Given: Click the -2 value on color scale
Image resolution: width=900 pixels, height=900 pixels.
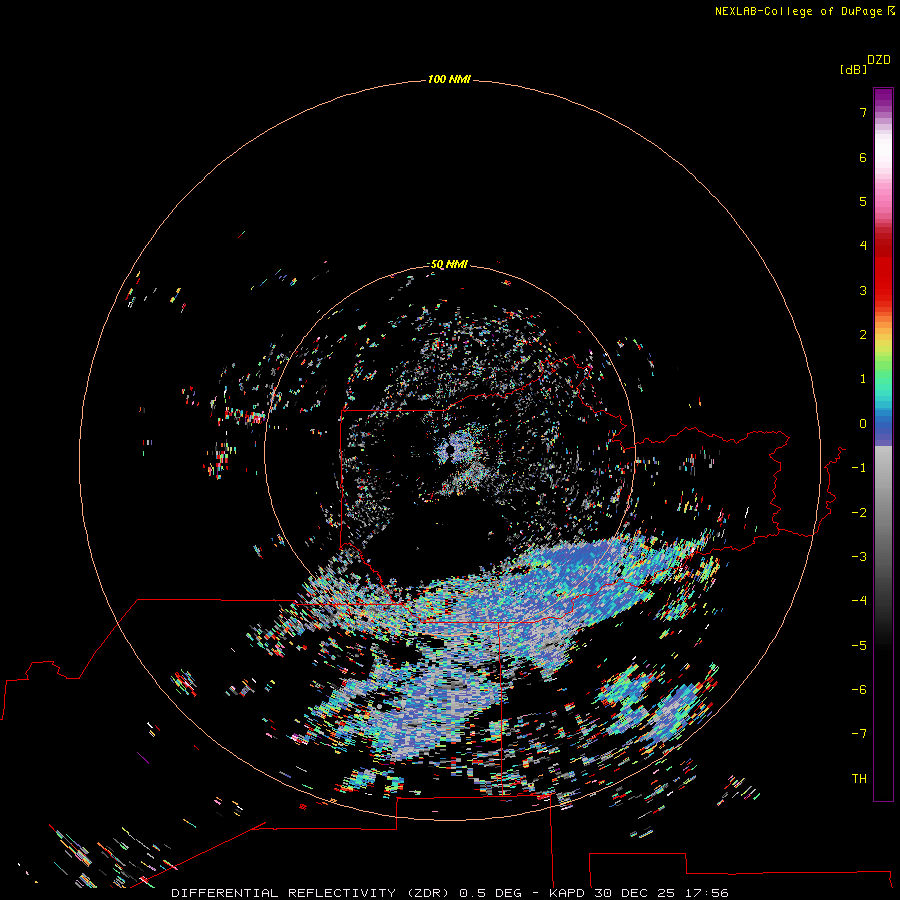Looking at the screenshot, I should point(859,513).
